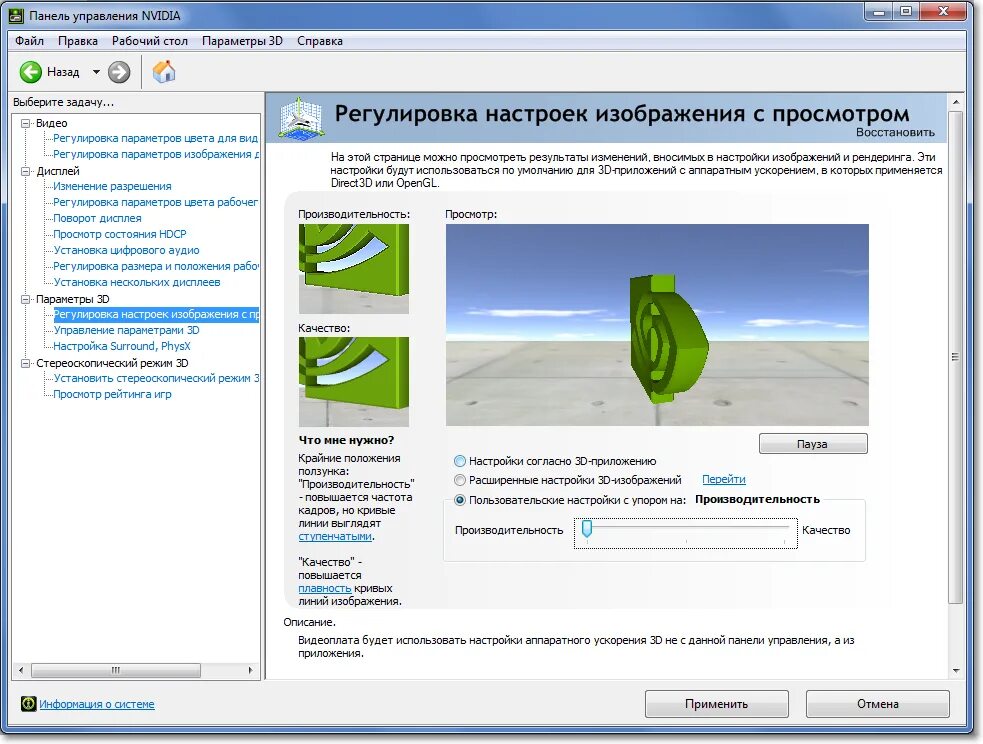Collapse the Дисплей tree node
The image size is (983, 744).
[x=26, y=171]
